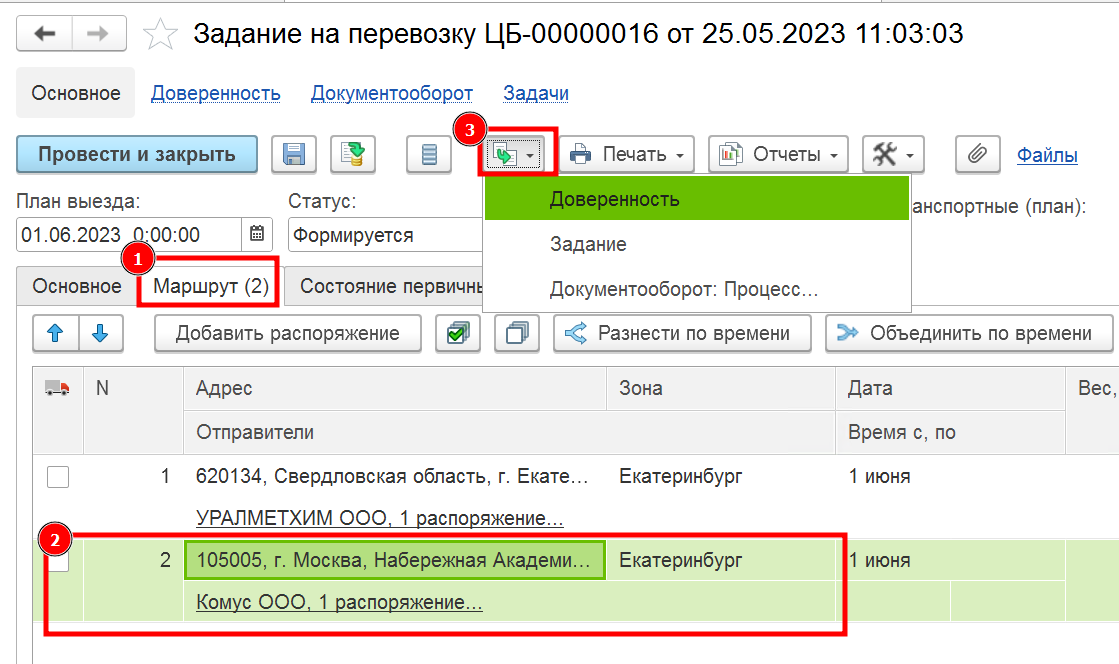Switch to Основное navigation section
The height and width of the screenshot is (664, 1119).
pyautogui.click(x=76, y=93)
